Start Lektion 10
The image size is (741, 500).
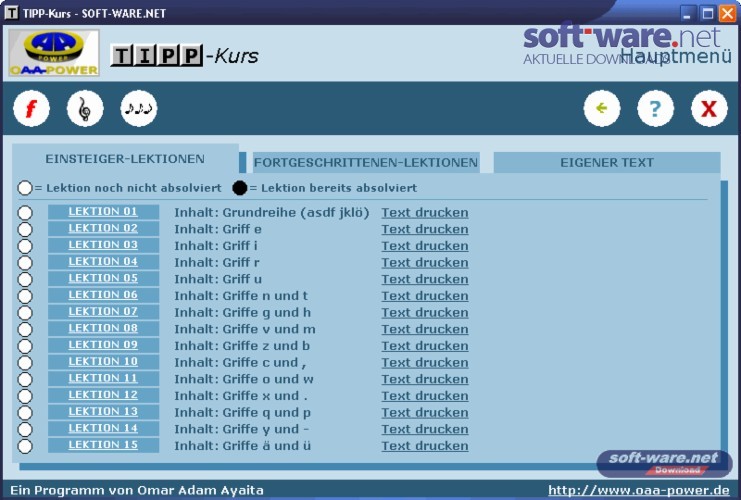(103, 362)
